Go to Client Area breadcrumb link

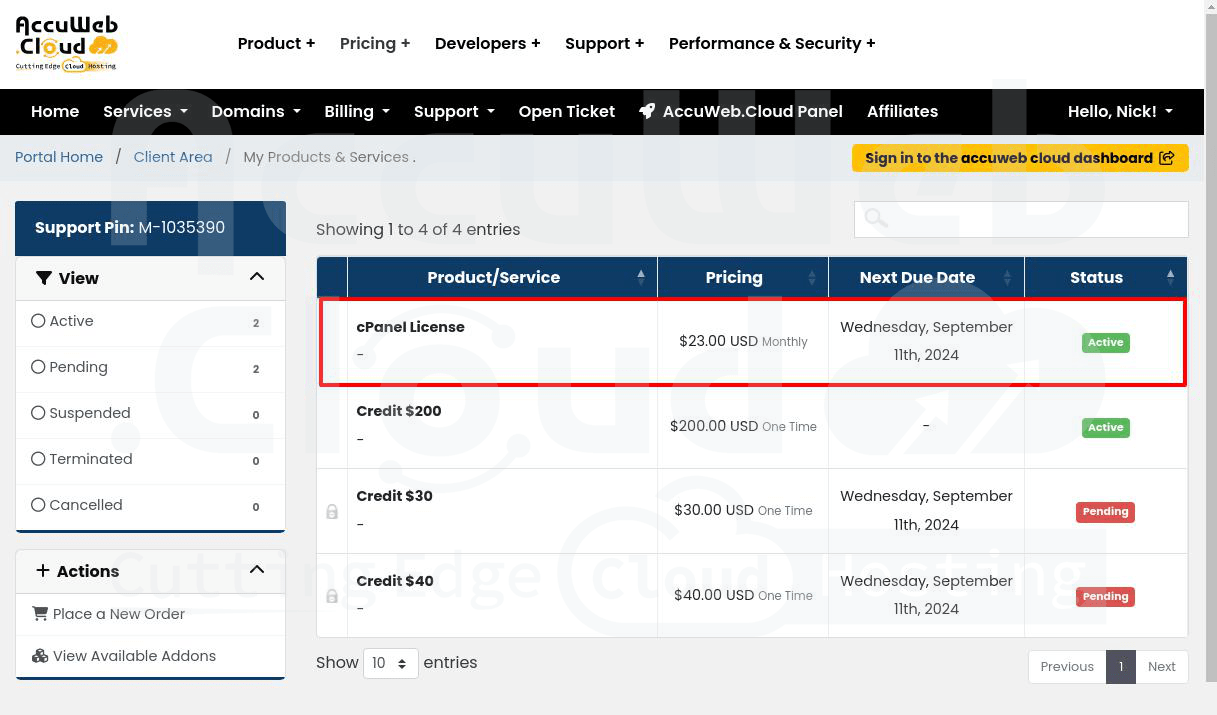[173, 157]
